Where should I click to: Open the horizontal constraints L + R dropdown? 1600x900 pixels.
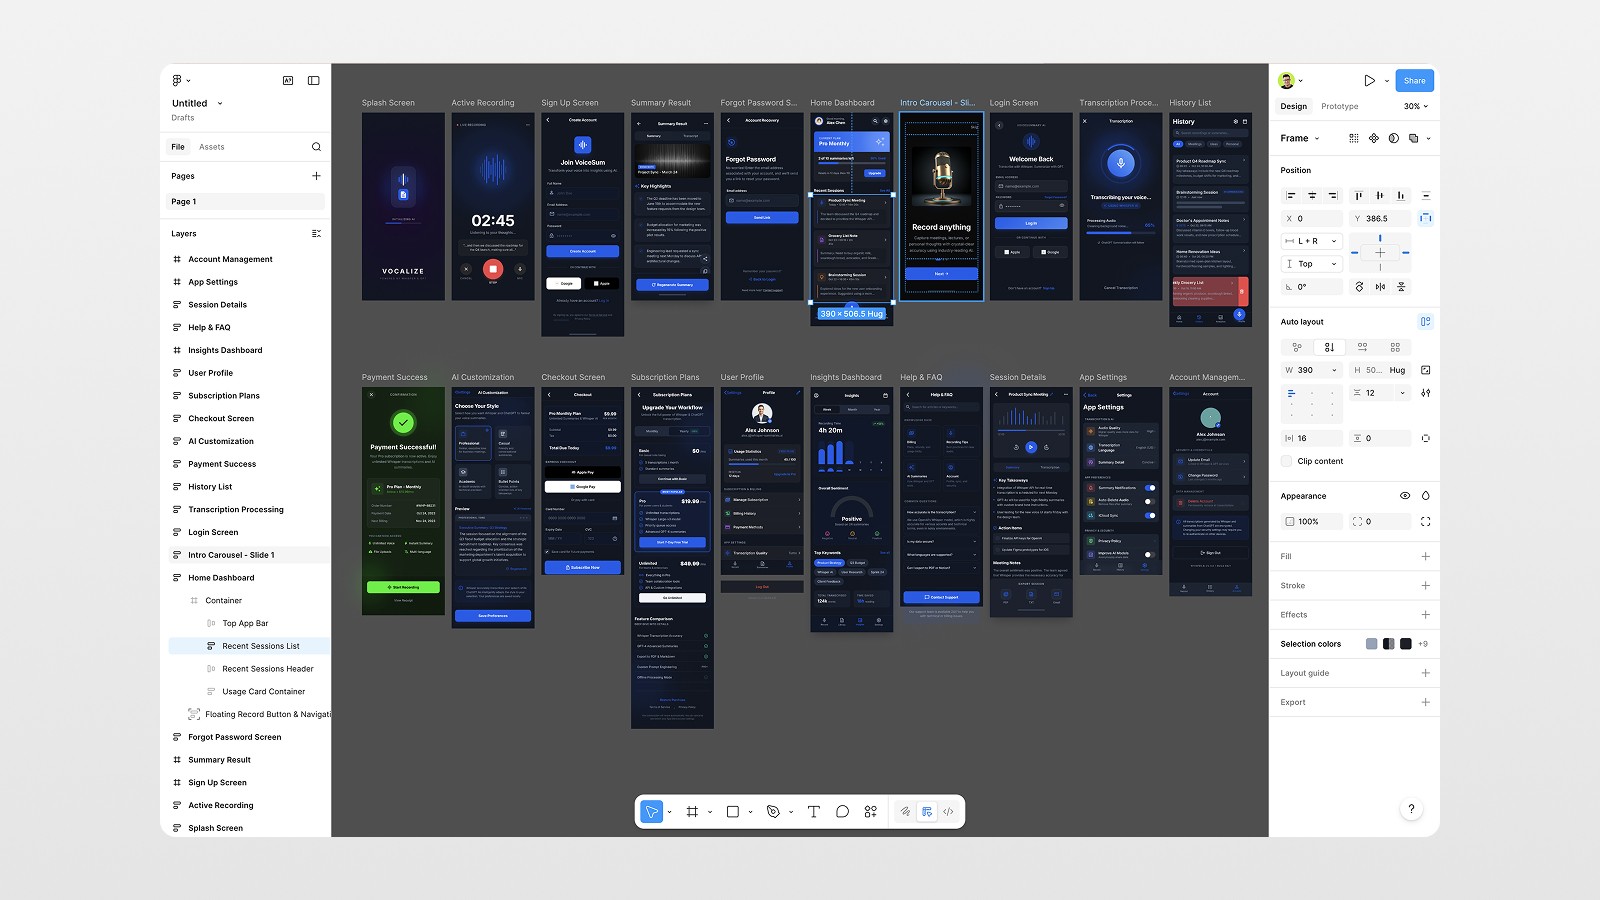click(x=1311, y=241)
